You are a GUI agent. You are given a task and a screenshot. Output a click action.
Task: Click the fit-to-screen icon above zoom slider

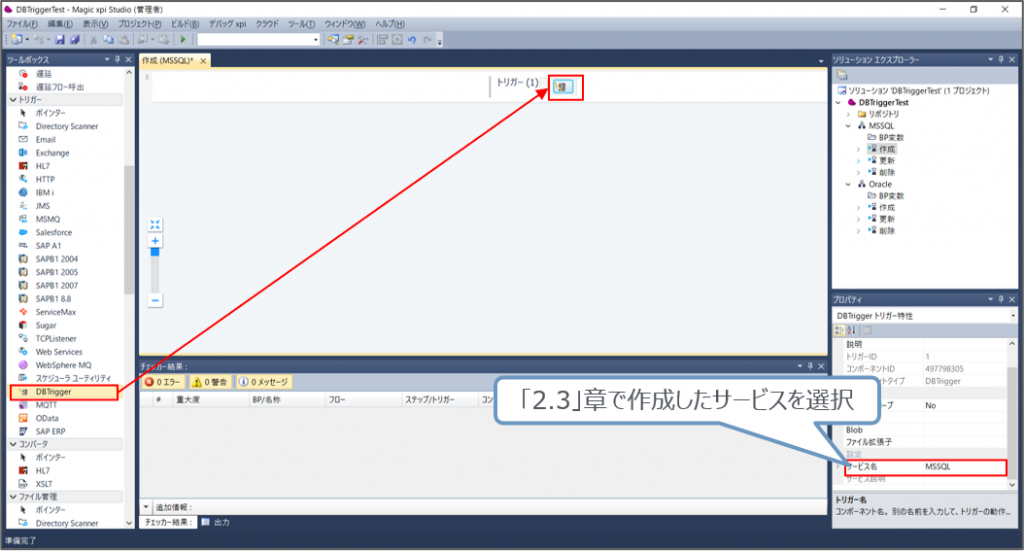pos(155,225)
